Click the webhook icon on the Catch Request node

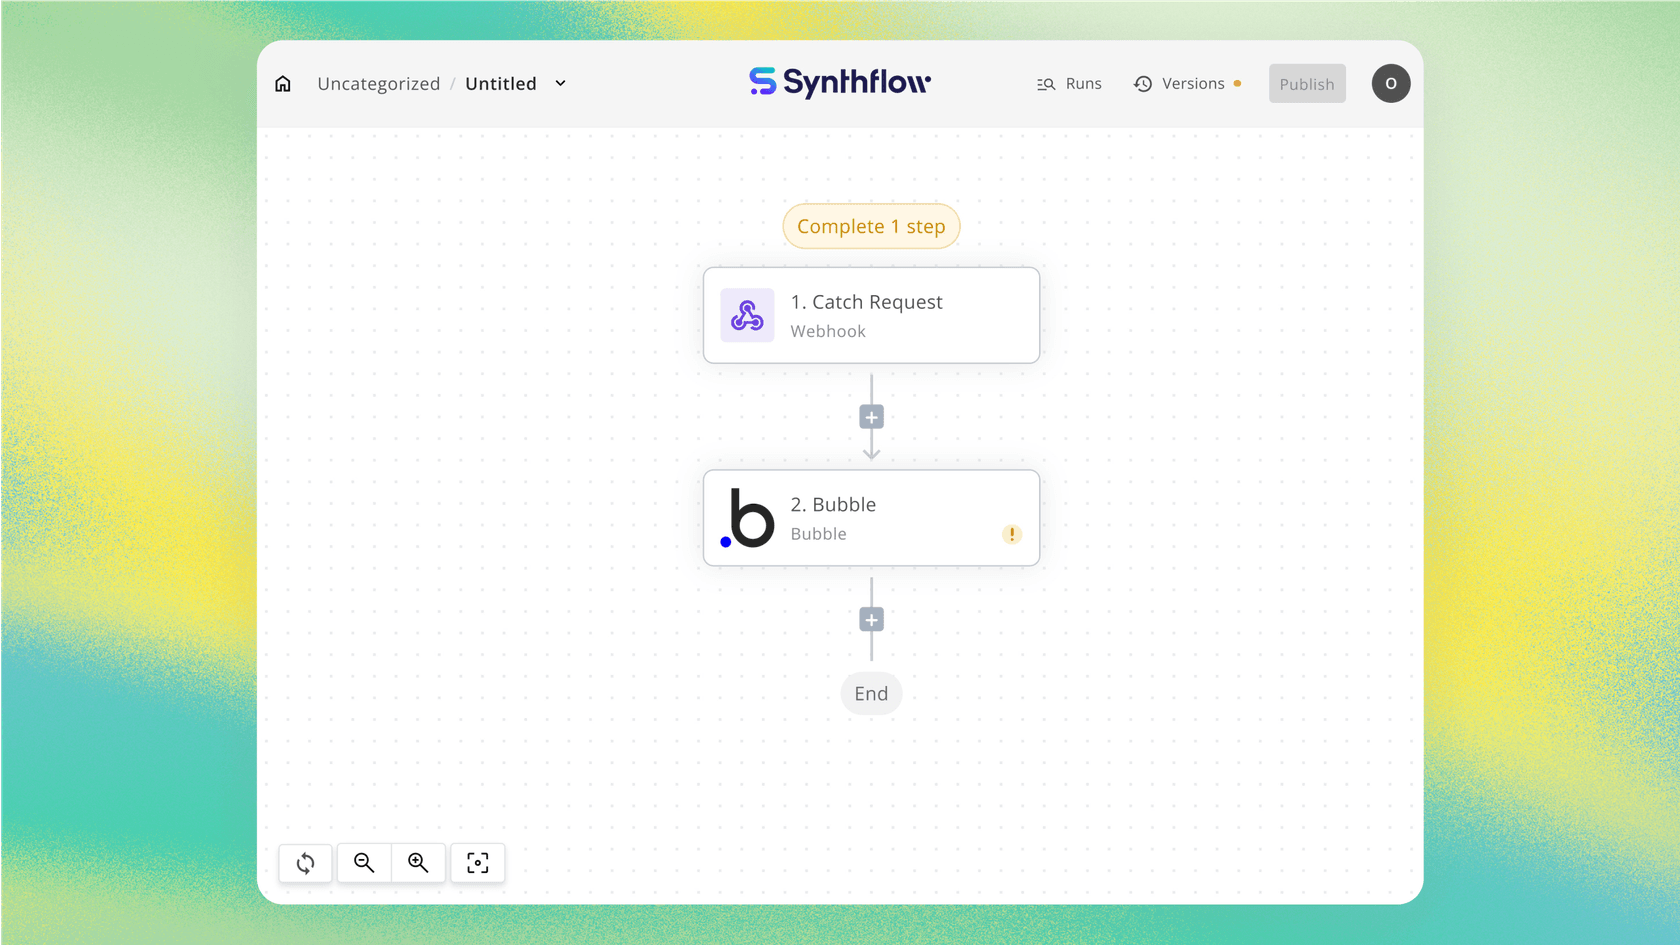[747, 315]
